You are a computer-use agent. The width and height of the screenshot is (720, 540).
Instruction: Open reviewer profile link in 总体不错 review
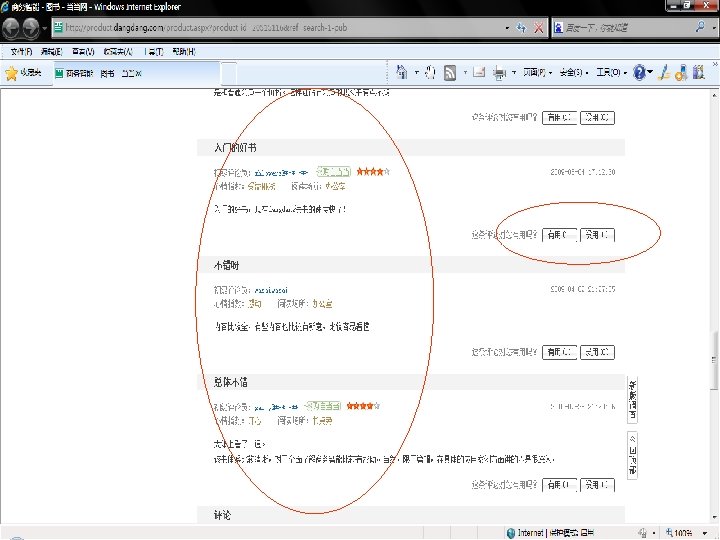coord(276,407)
